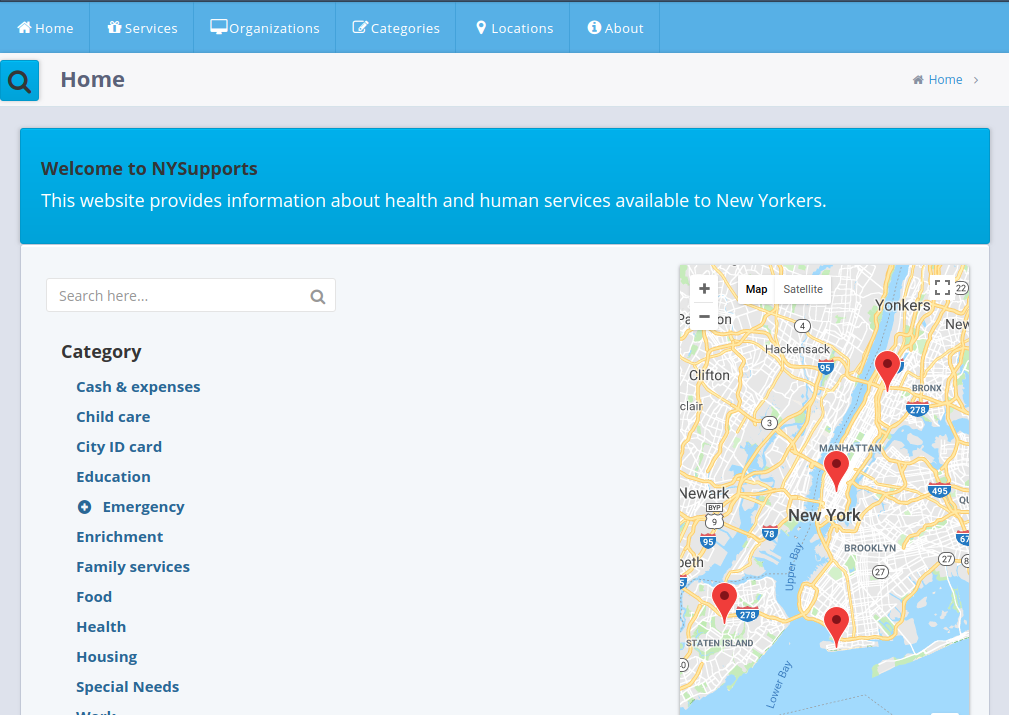
Task: Open the Home navigation menu item
Action: point(45,28)
